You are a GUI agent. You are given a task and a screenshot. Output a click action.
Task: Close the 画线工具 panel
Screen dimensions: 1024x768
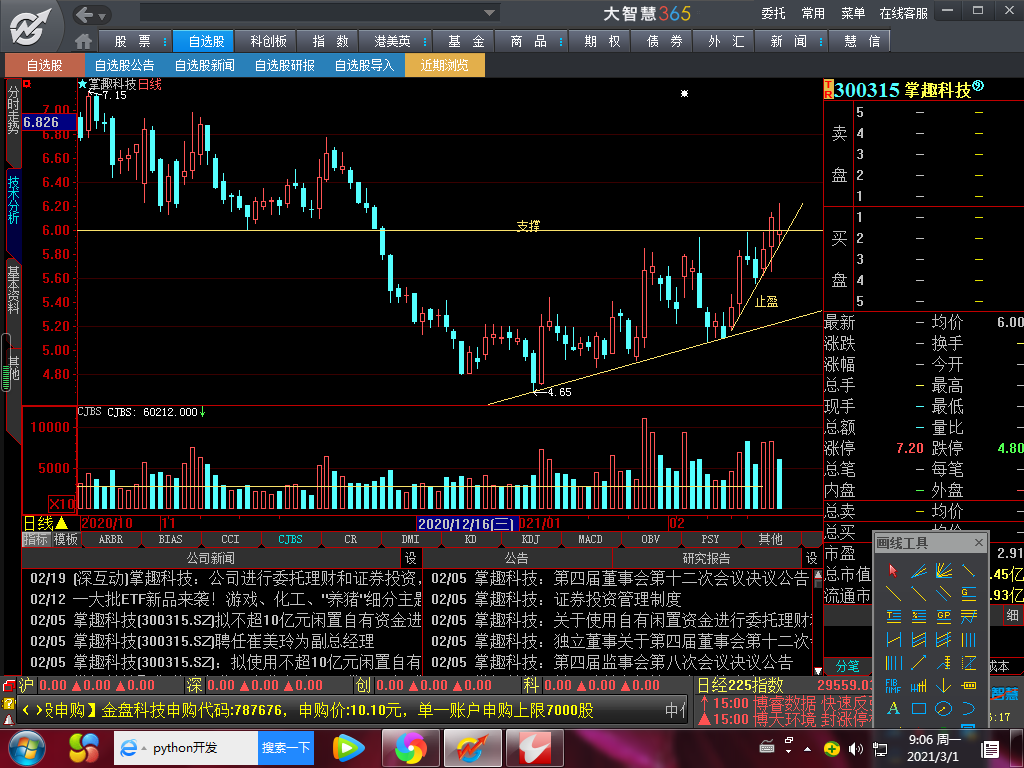point(978,543)
